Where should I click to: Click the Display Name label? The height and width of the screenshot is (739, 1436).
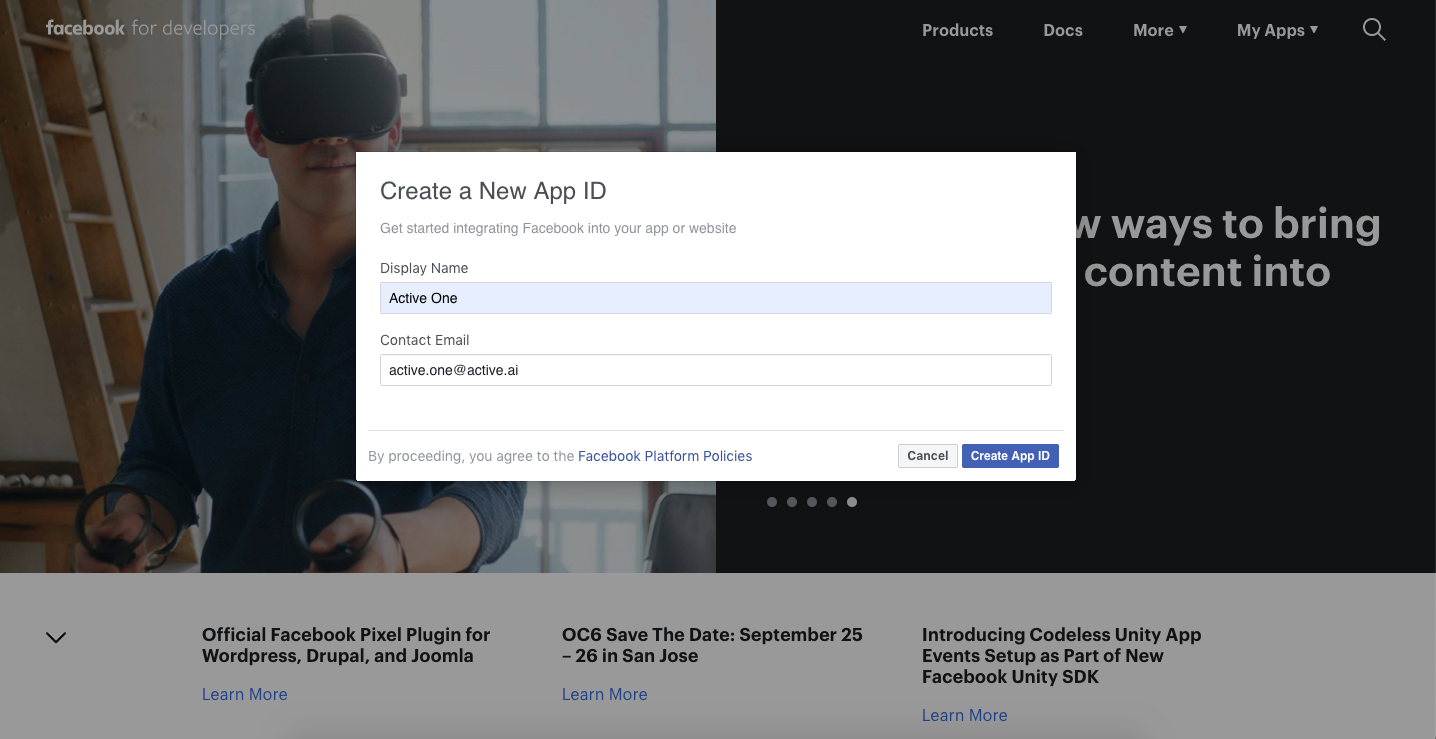tap(424, 268)
